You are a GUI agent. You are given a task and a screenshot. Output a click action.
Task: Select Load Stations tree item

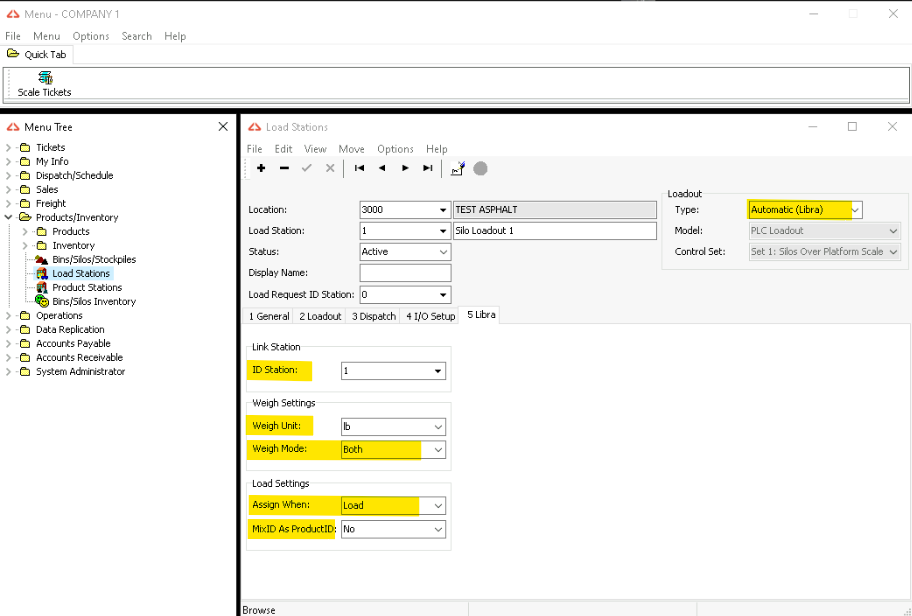point(81,273)
